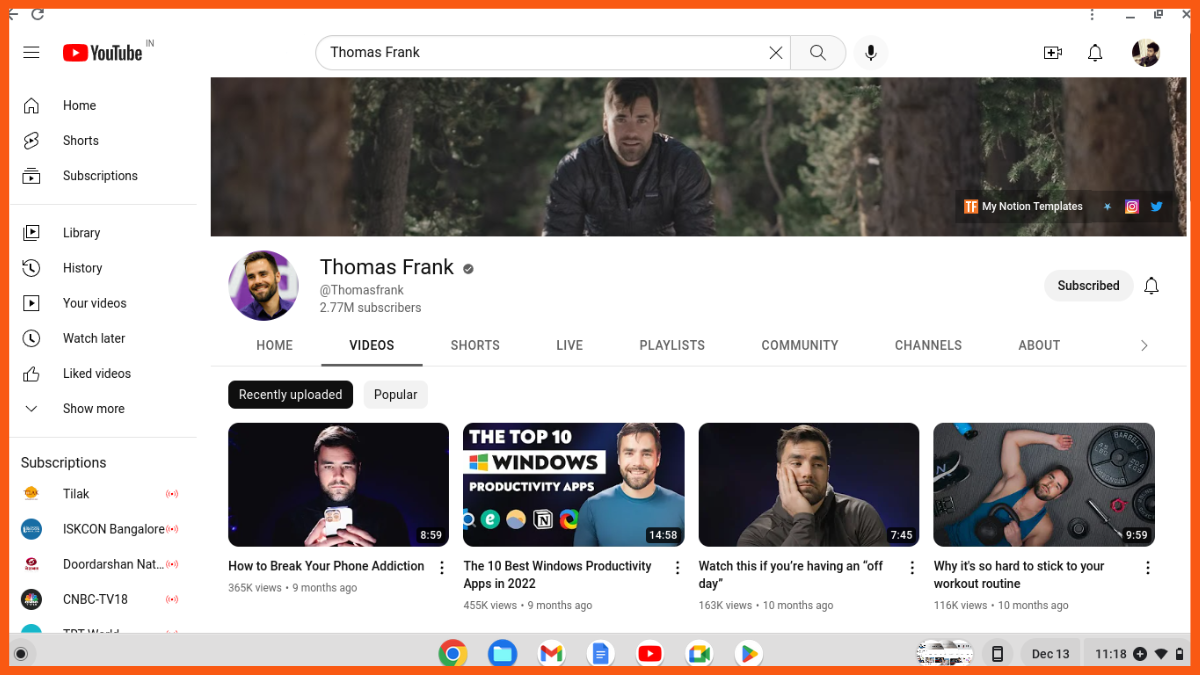Open the ChromeOS launcher button
The image size is (1200, 675).
pyautogui.click(x=19, y=654)
